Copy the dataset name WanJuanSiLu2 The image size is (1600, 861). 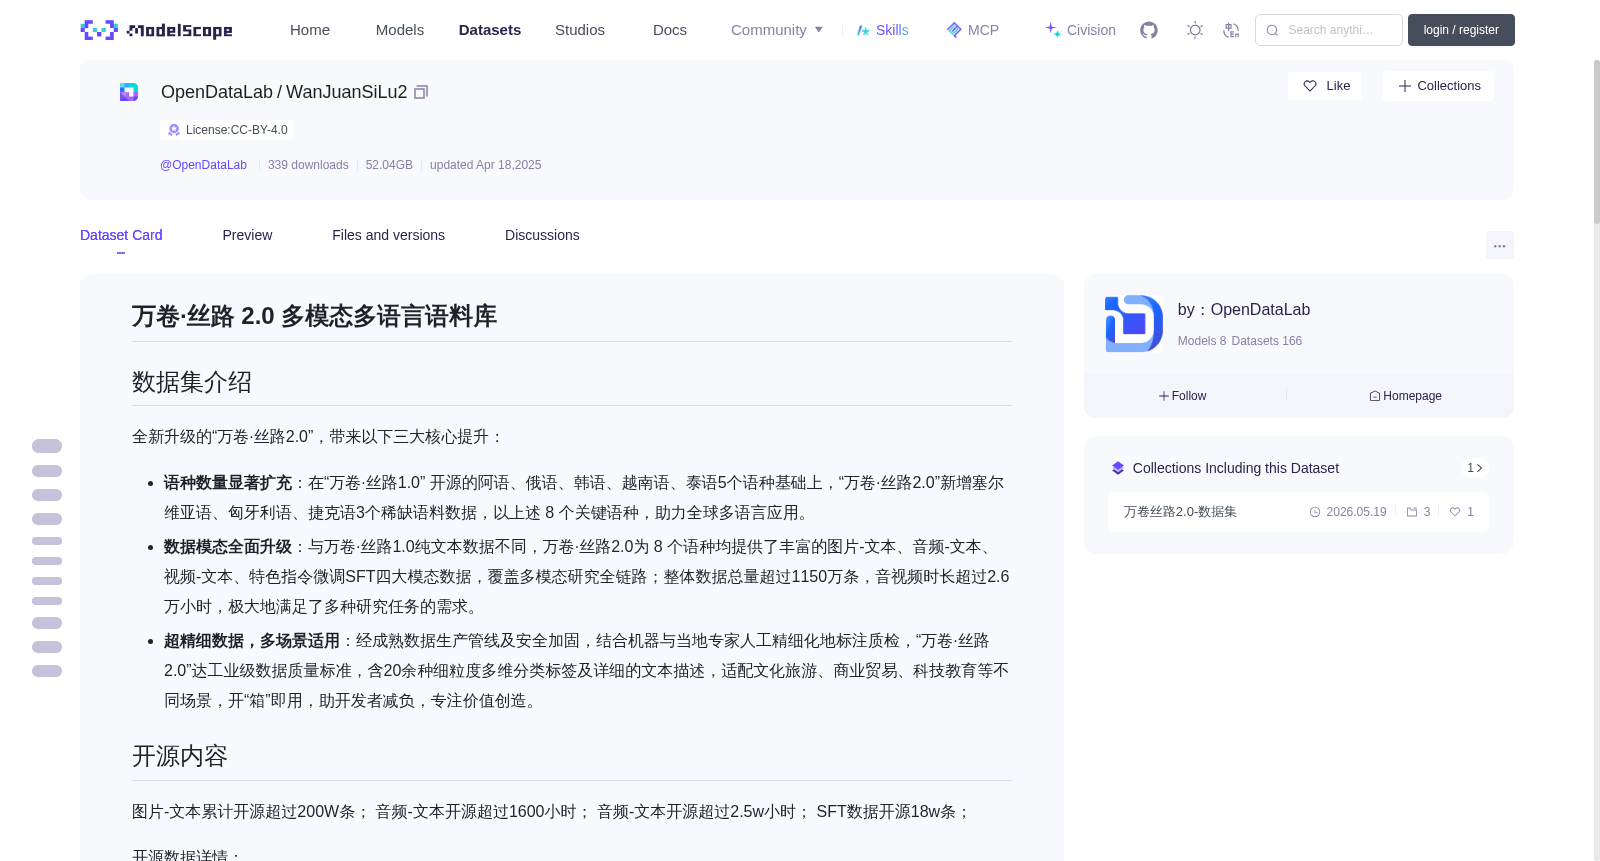tap(421, 92)
